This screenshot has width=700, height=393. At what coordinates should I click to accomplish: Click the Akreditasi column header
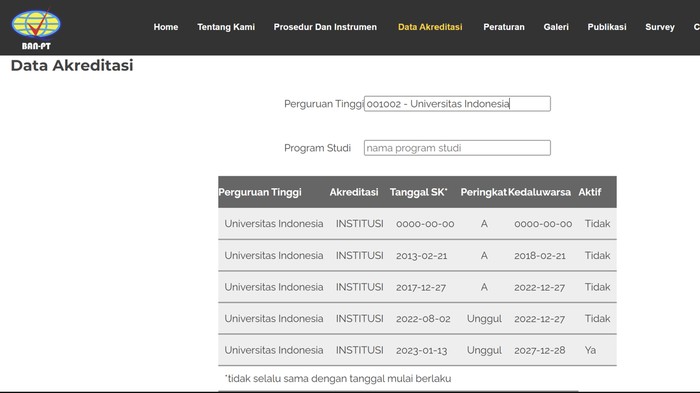354,192
